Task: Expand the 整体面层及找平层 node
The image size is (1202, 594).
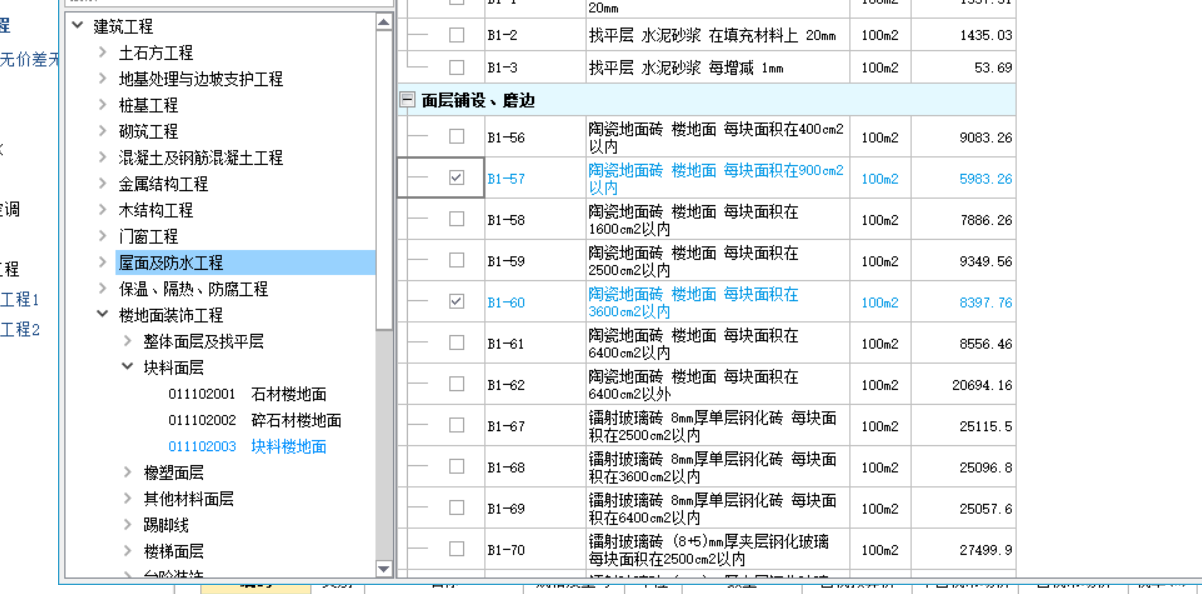Action: pos(127,341)
